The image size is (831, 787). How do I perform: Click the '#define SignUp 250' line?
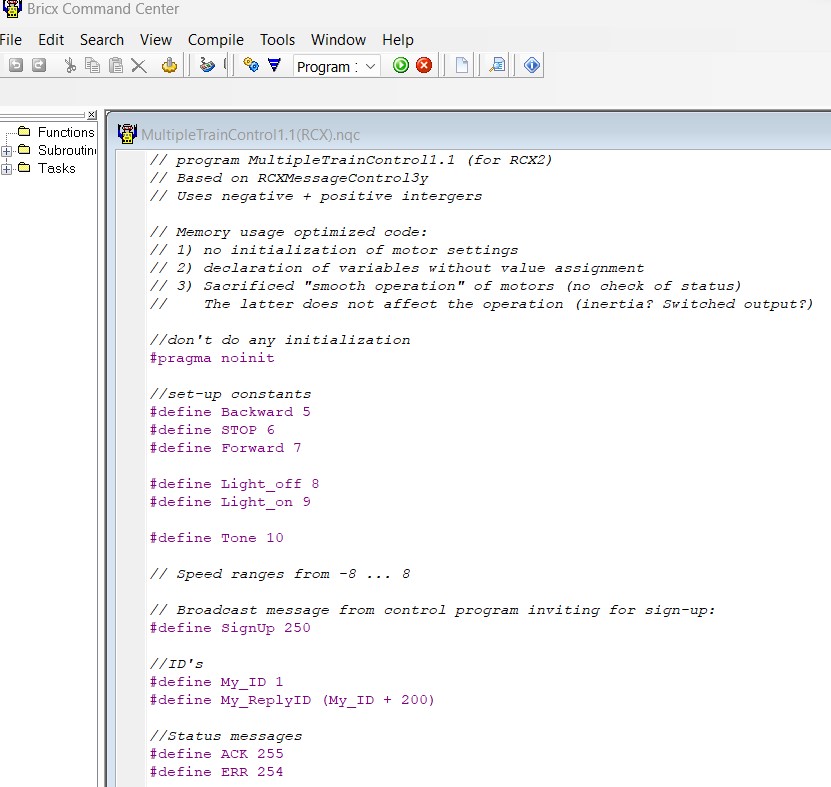click(230, 628)
